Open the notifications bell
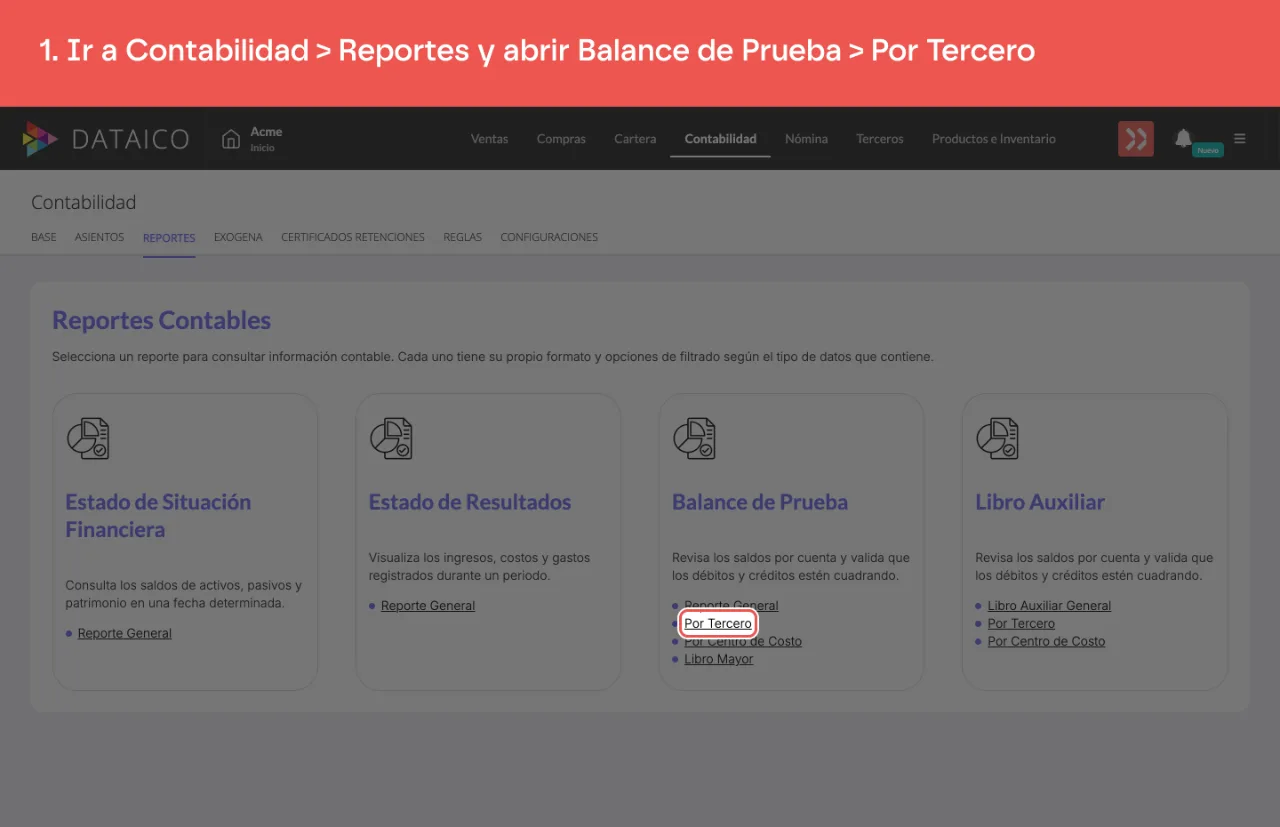Screen dimensions: 1280x827 click(1183, 138)
